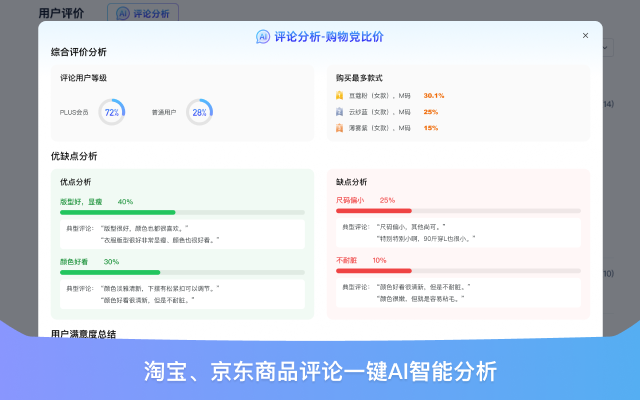
Task: Click the green 30% value
Action: coord(111,262)
